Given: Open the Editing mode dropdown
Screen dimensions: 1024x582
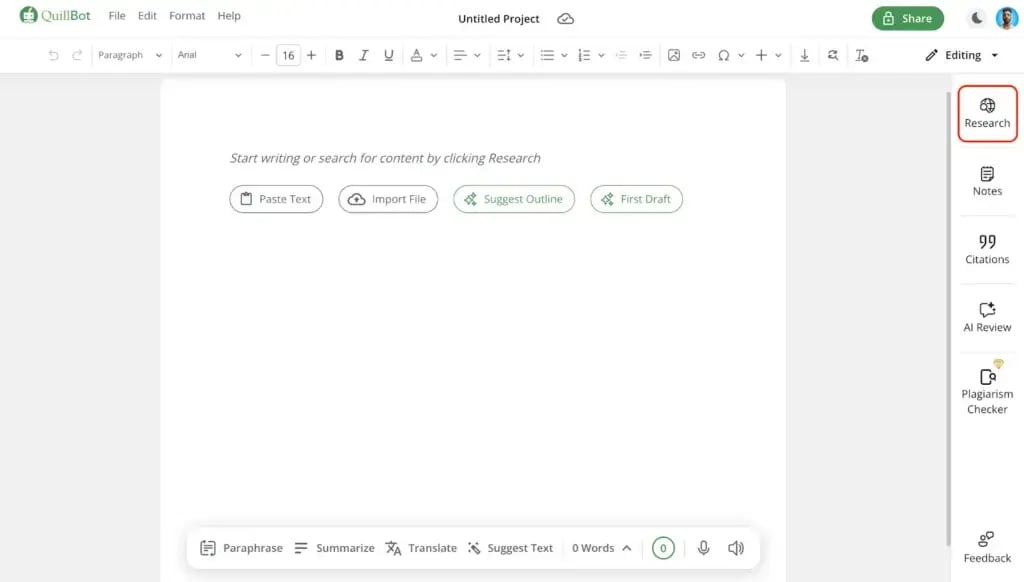Looking at the screenshot, I should 961,55.
